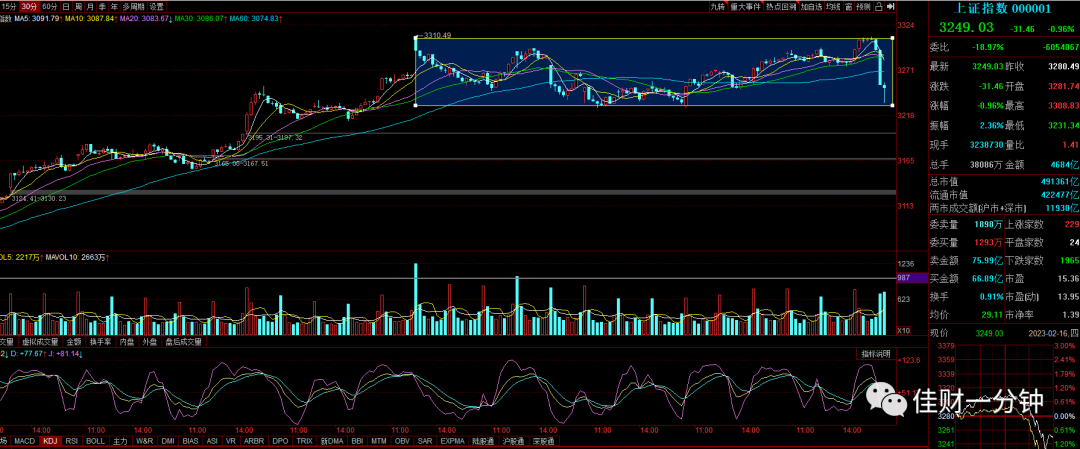
Task: Select the 沪股通 tab
Action: (515, 441)
